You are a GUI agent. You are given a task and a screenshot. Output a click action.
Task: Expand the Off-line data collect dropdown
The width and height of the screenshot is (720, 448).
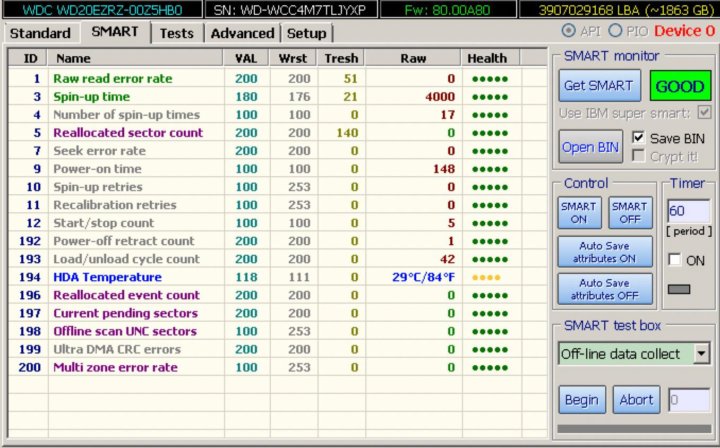(700, 353)
